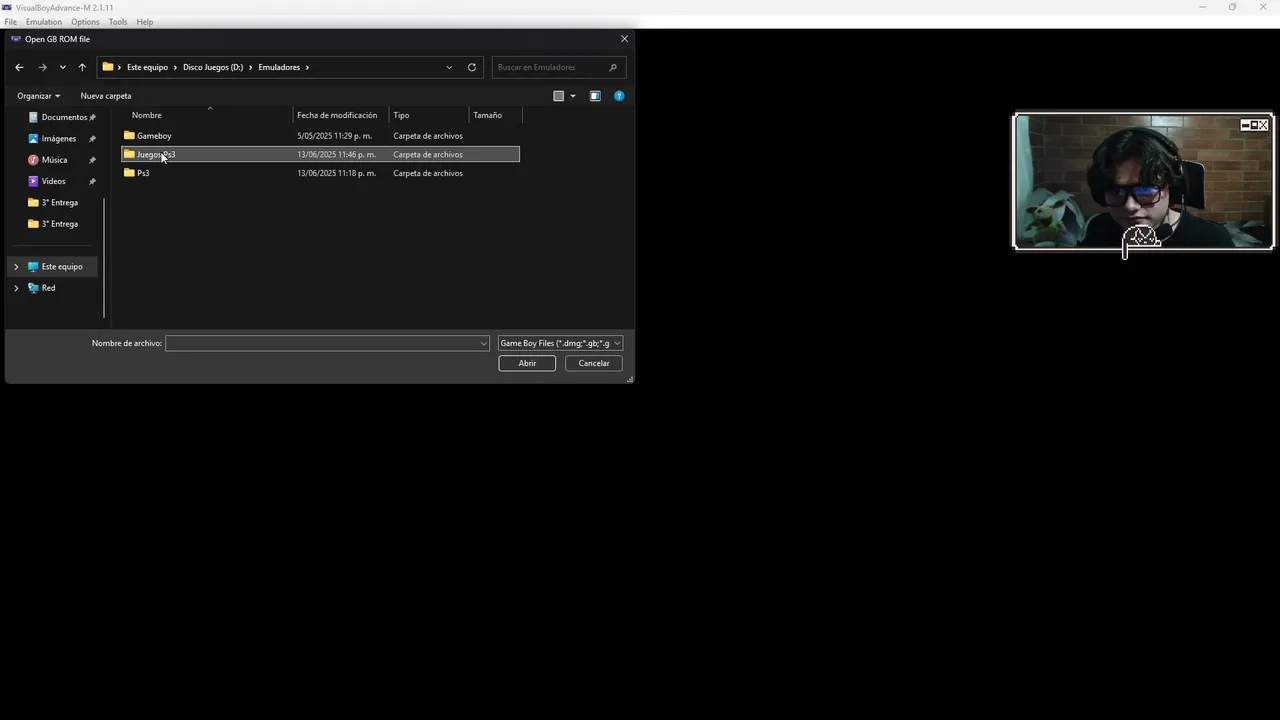Go forward in folder history

click(42, 67)
